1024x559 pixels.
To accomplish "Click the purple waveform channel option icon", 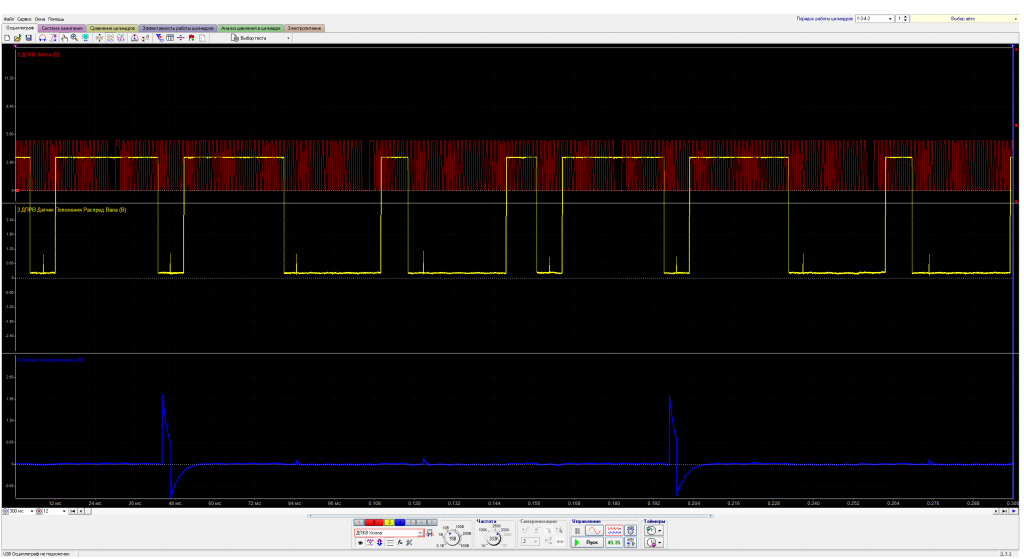I will (x=370, y=543).
